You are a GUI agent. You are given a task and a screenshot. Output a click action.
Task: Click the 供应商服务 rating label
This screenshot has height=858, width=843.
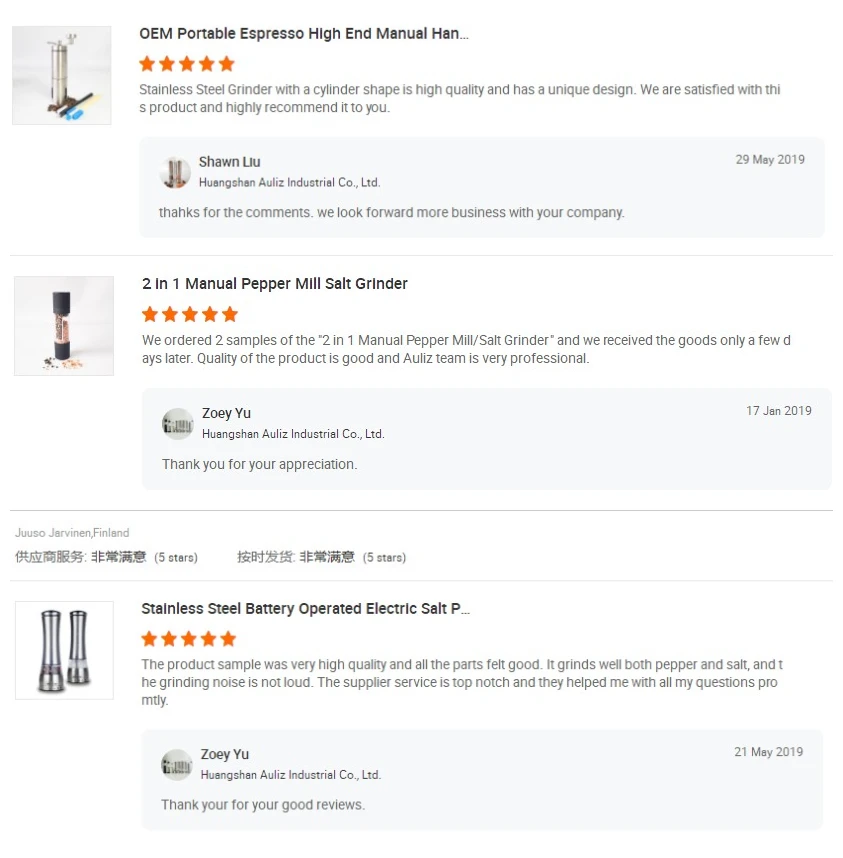coord(51,557)
